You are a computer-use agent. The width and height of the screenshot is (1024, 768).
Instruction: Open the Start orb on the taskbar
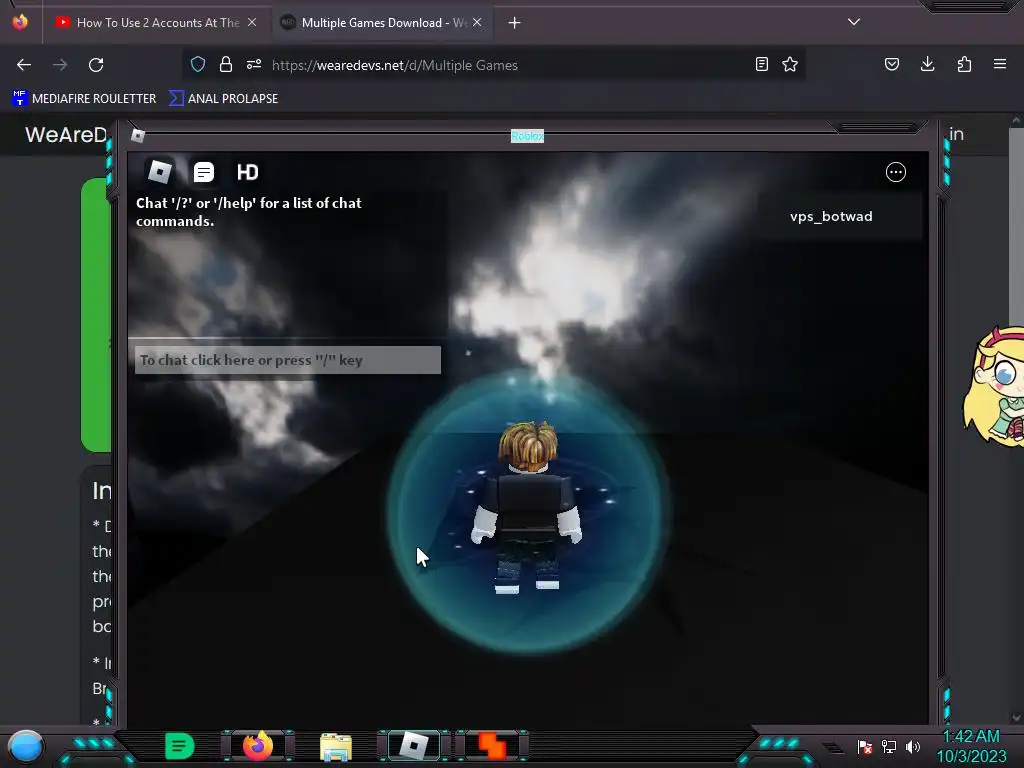point(26,748)
